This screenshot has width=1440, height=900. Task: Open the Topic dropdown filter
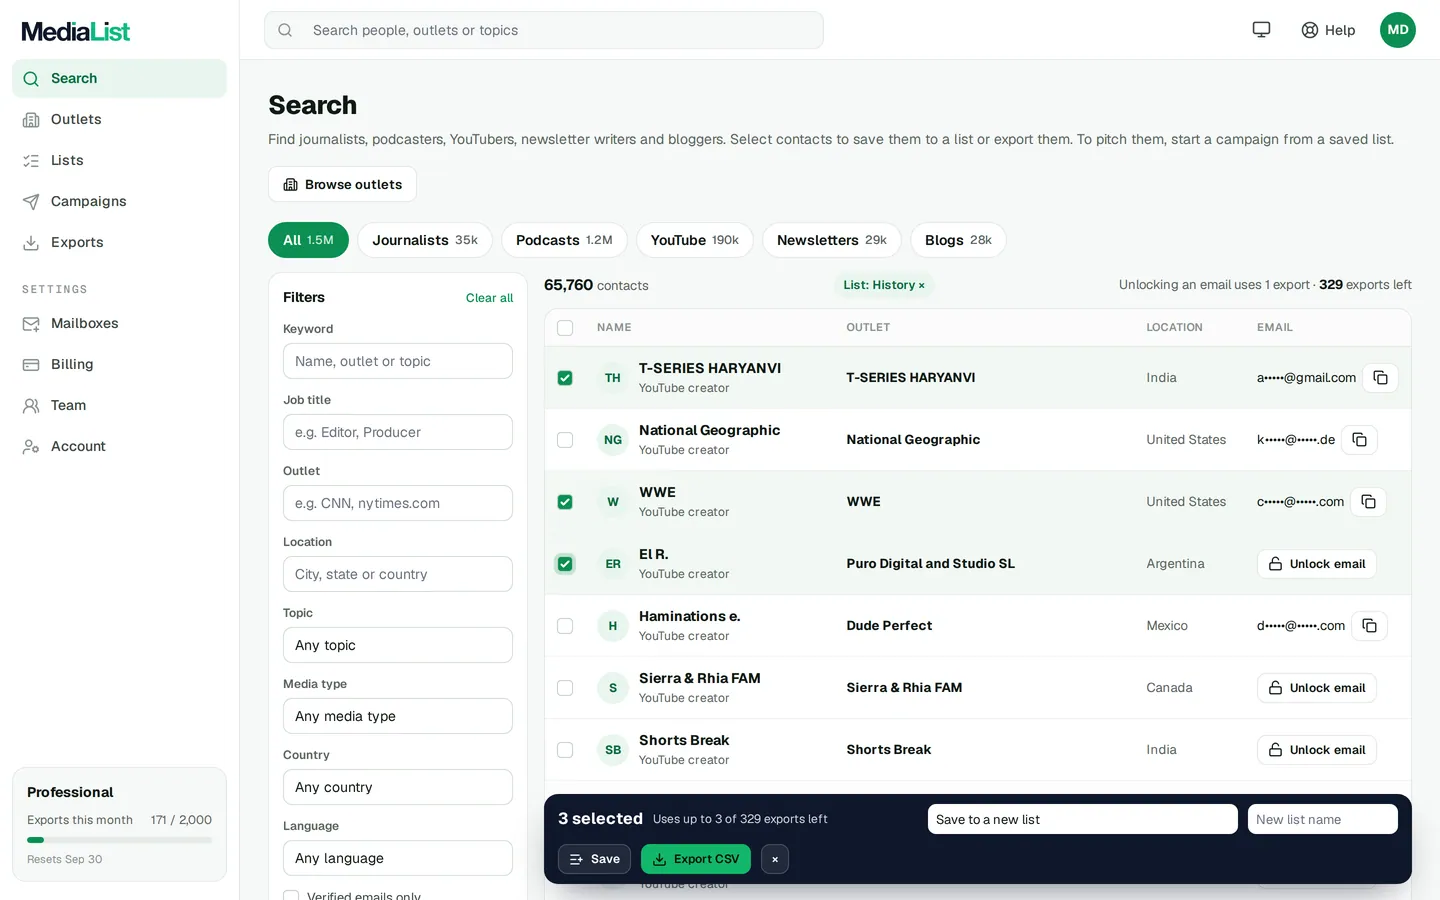pos(398,645)
